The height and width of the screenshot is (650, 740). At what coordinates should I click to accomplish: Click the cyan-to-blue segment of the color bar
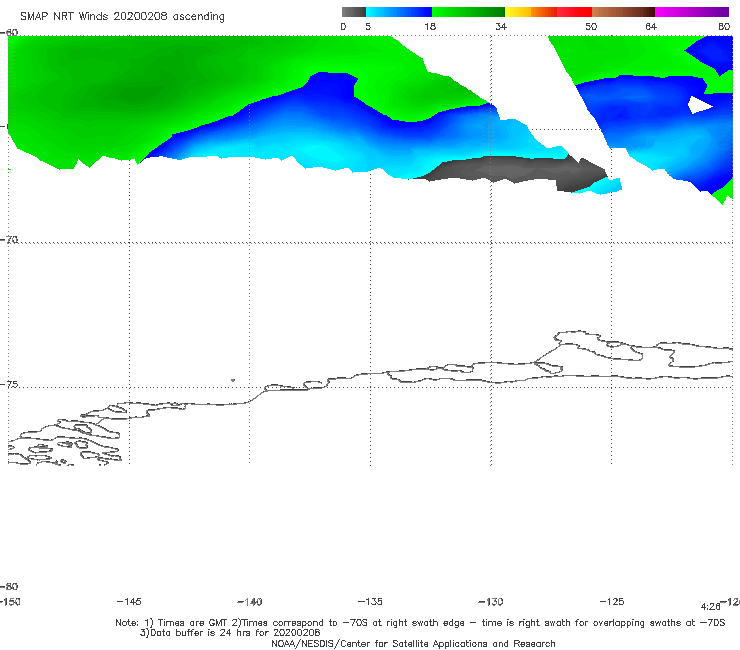[x=399, y=12]
